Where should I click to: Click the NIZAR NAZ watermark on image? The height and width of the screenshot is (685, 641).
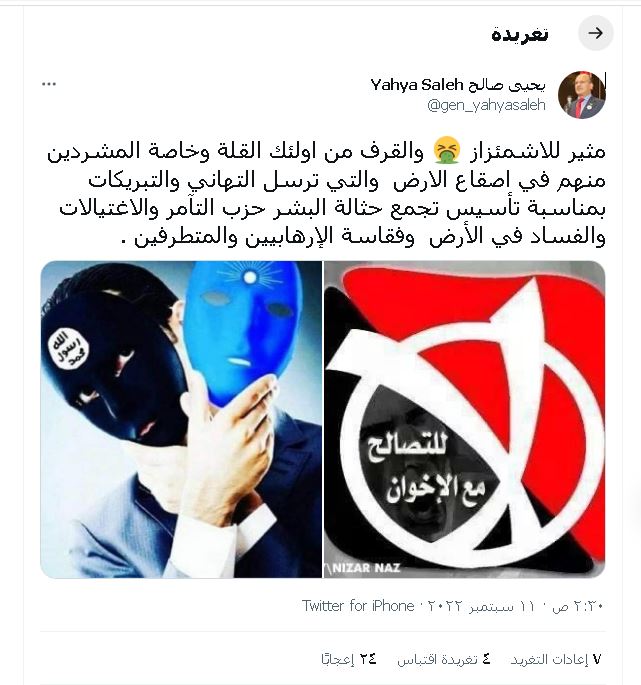(x=364, y=568)
